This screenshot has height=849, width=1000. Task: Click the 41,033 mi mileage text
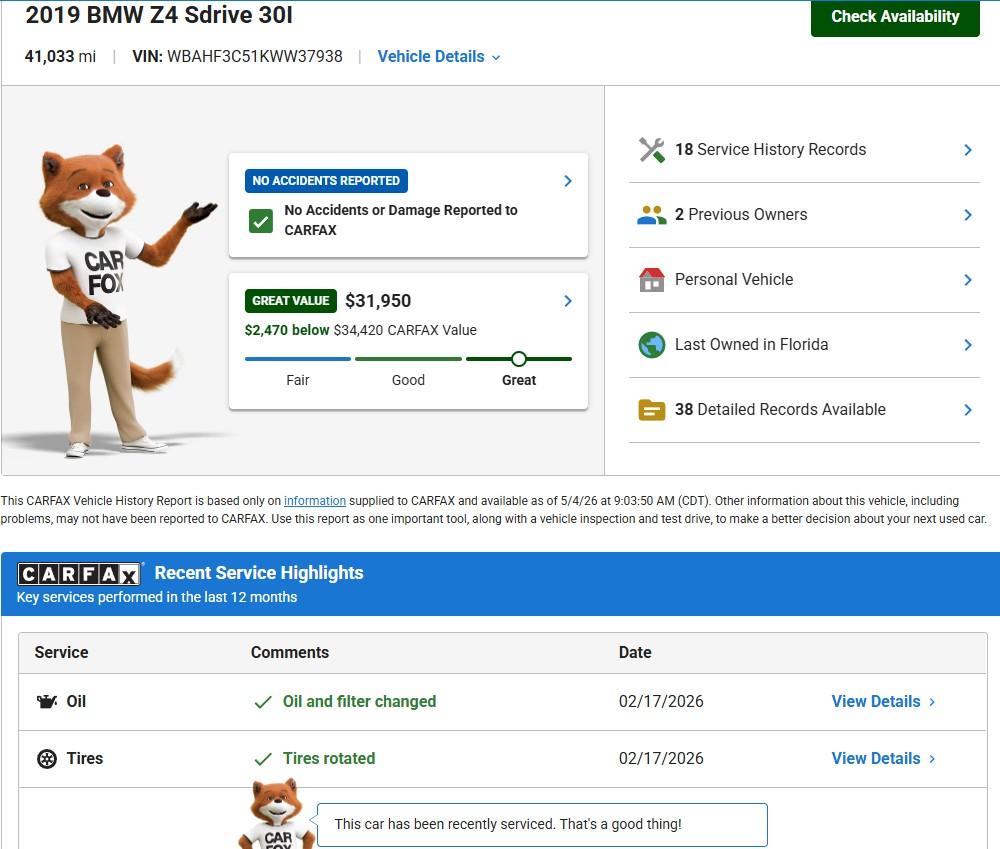[x=60, y=57]
